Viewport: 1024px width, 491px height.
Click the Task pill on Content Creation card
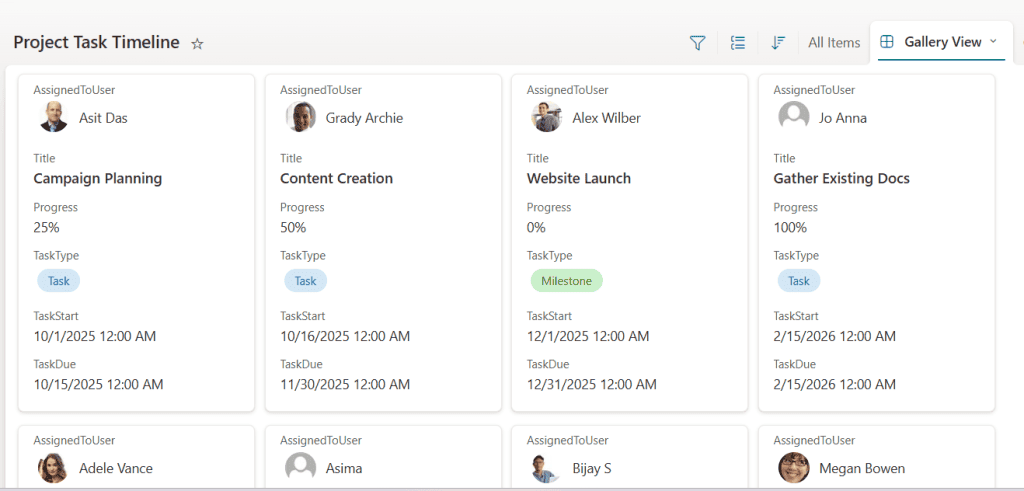(305, 281)
